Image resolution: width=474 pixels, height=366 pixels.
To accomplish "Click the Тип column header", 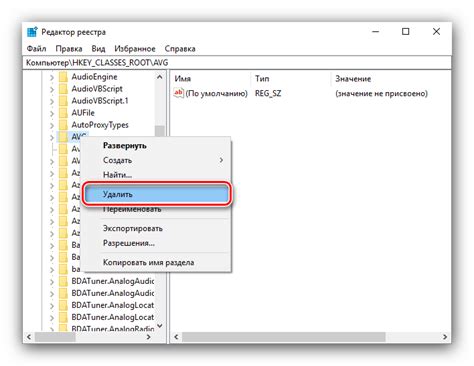I will click(x=262, y=79).
